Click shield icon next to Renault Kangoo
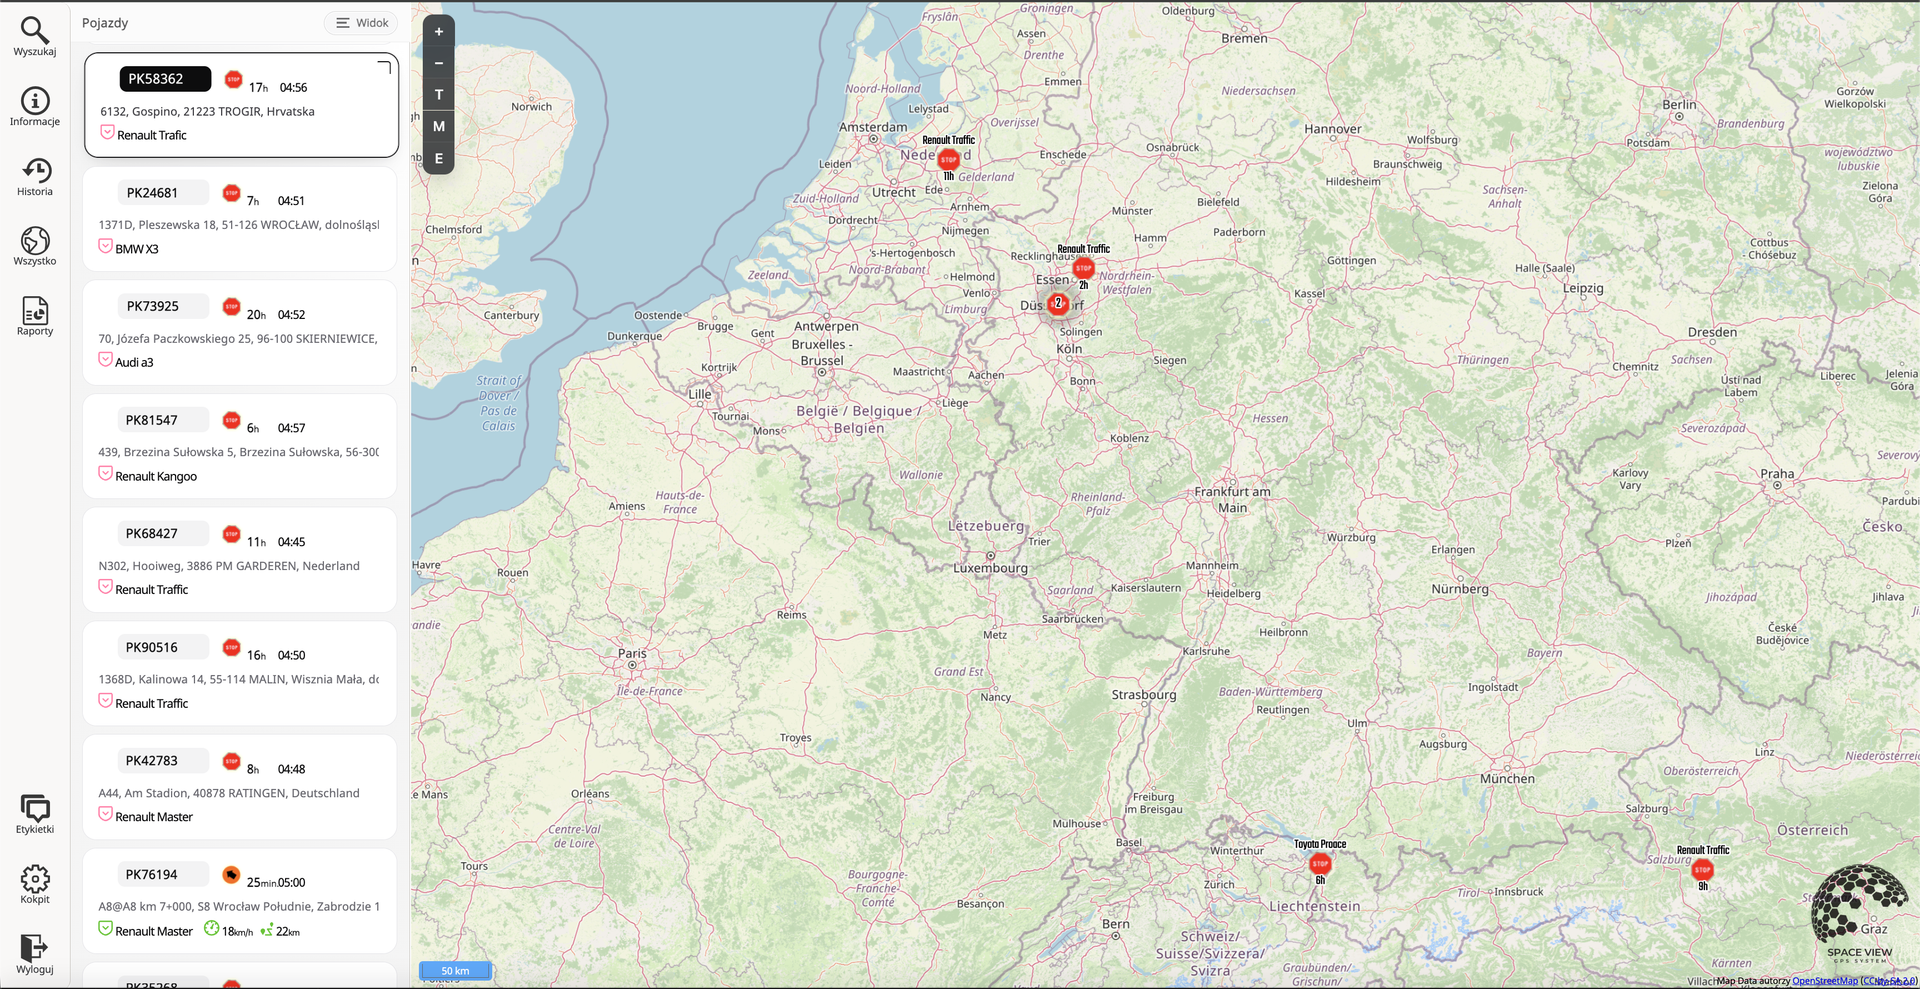The image size is (1920, 989). click(x=105, y=474)
